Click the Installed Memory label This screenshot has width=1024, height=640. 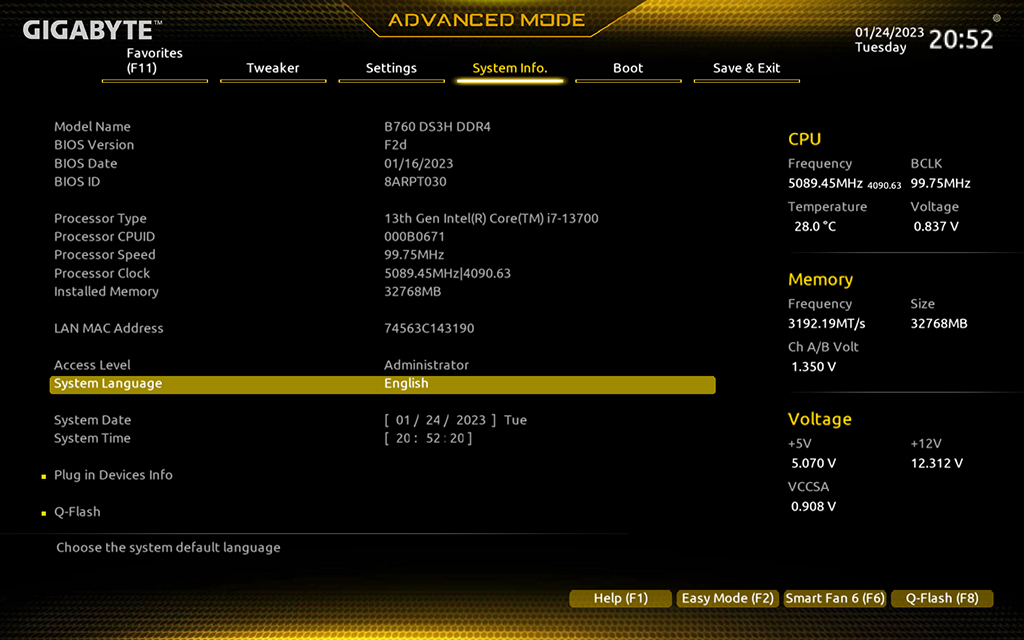pyautogui.click(x=106, y=291)
